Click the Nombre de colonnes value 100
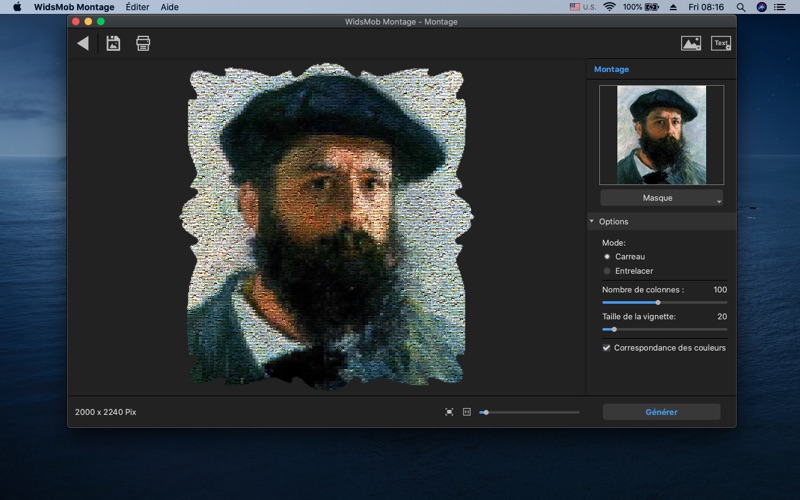 720,290
